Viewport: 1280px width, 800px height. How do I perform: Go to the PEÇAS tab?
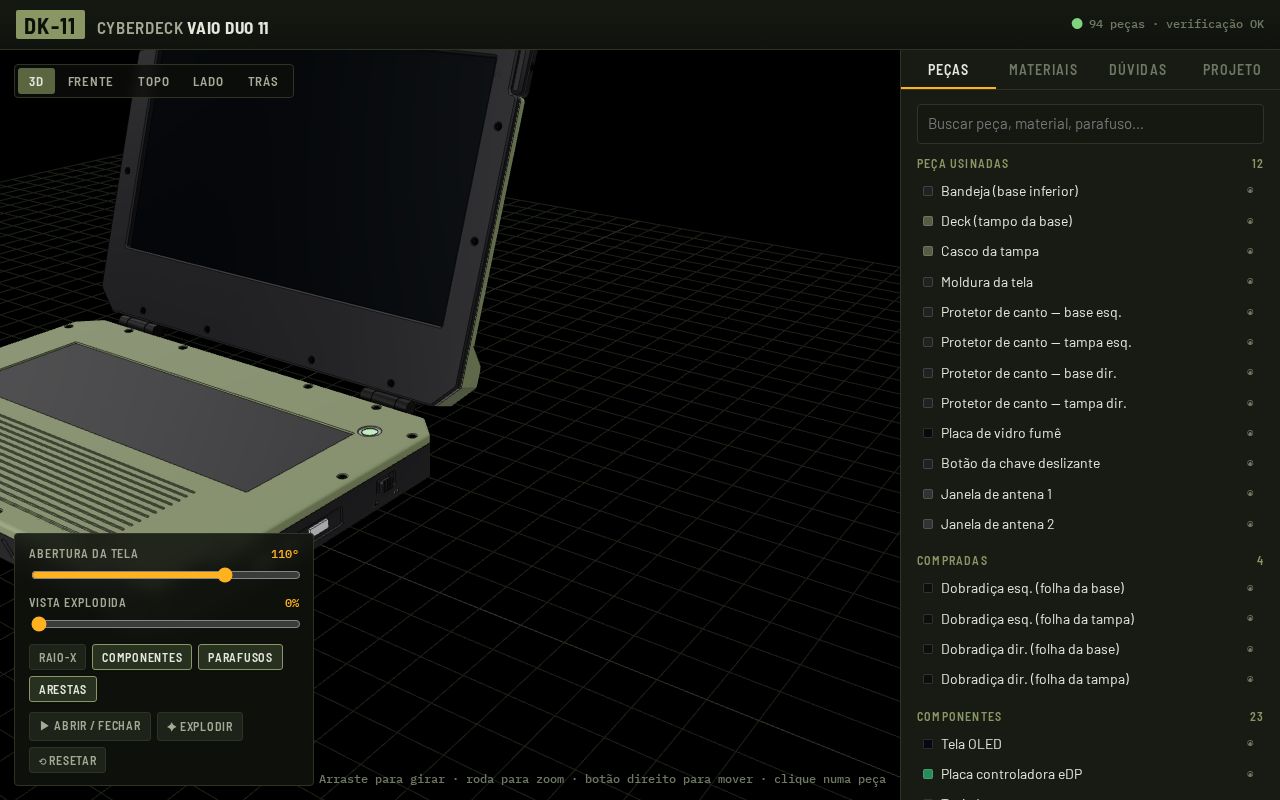(x=948, y=70)
